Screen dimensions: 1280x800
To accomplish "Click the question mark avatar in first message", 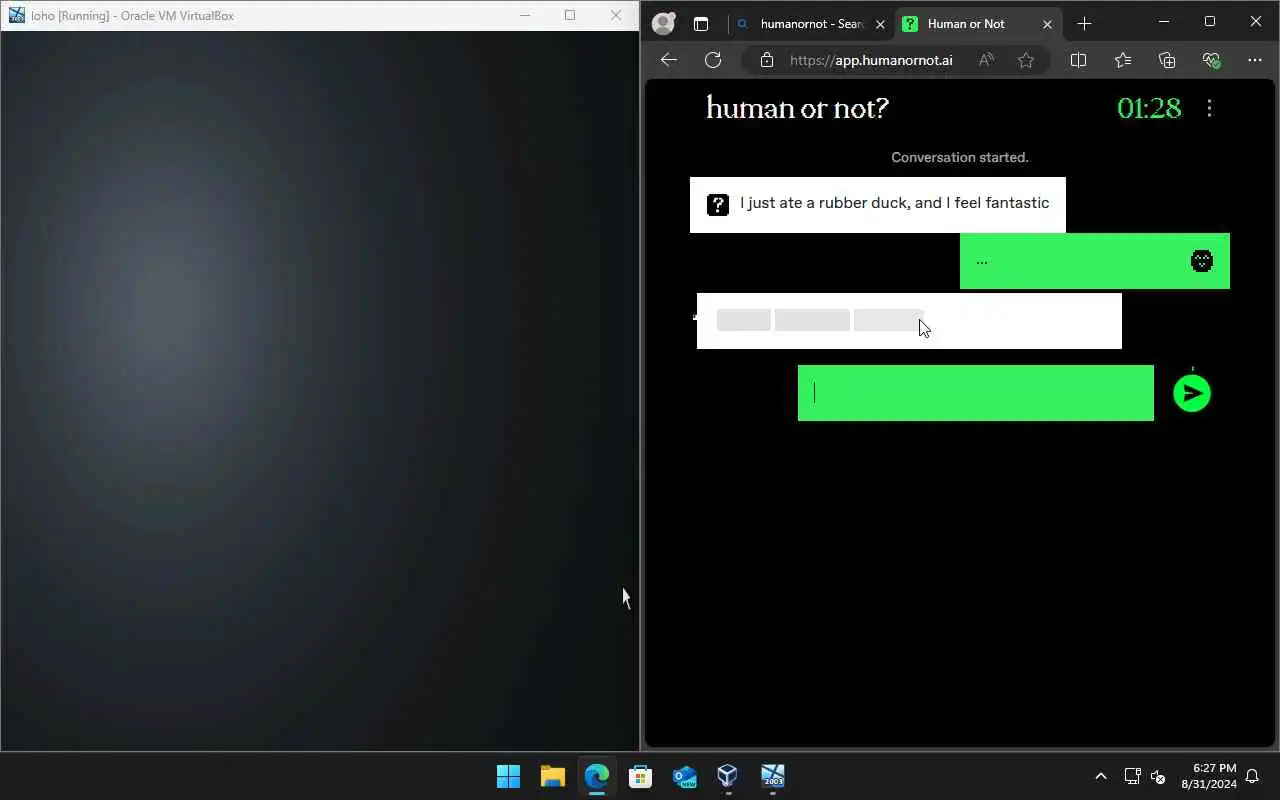I will tap(718, 205).
